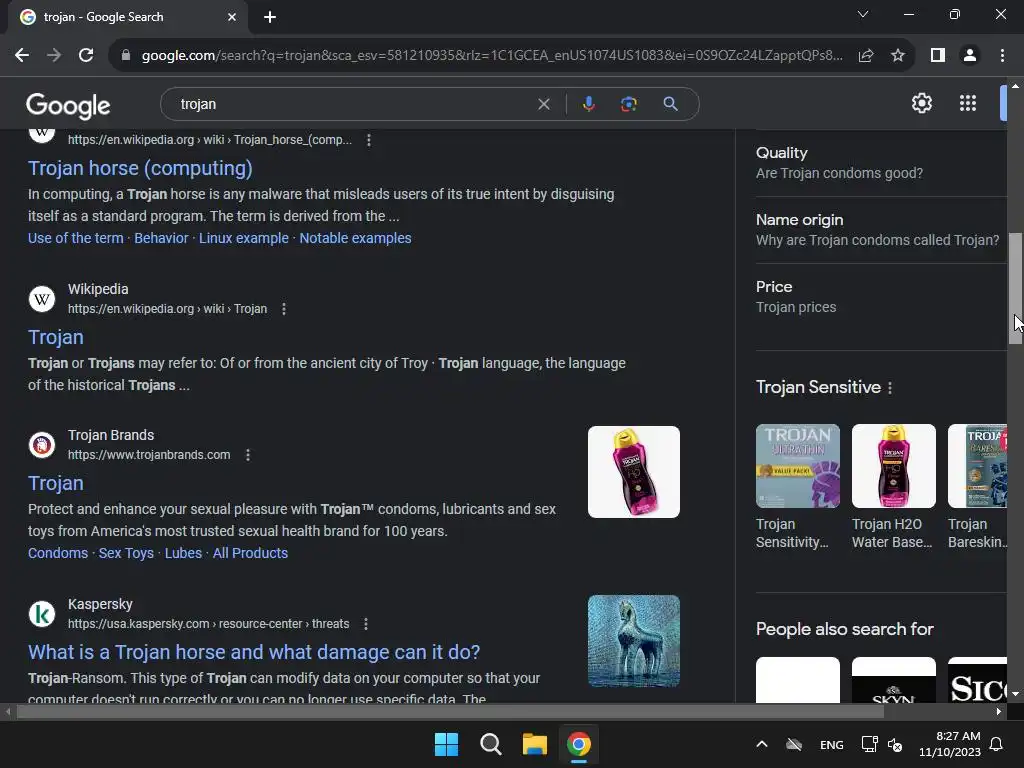Open the Chrome profile menu

970,56
